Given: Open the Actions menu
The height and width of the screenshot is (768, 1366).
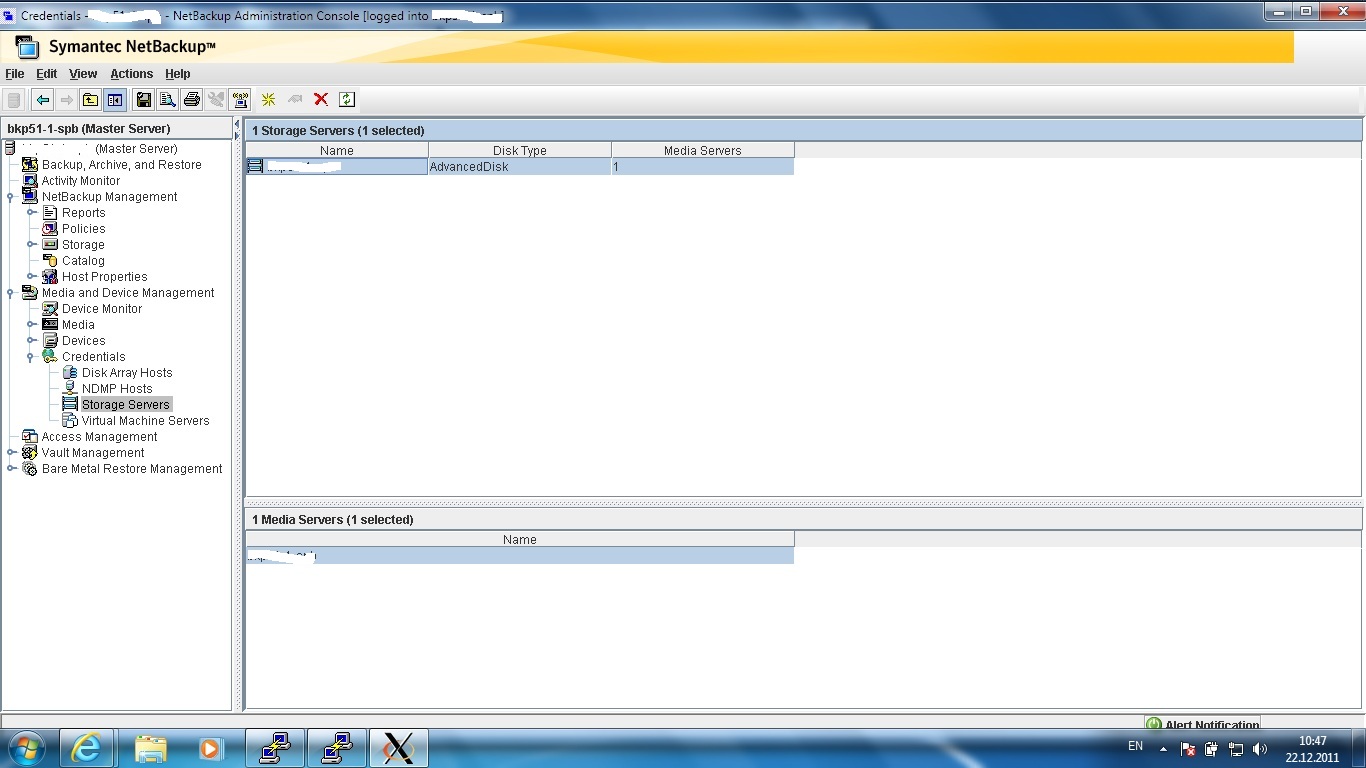Looking at the screenshot, I should click(131, 74).
